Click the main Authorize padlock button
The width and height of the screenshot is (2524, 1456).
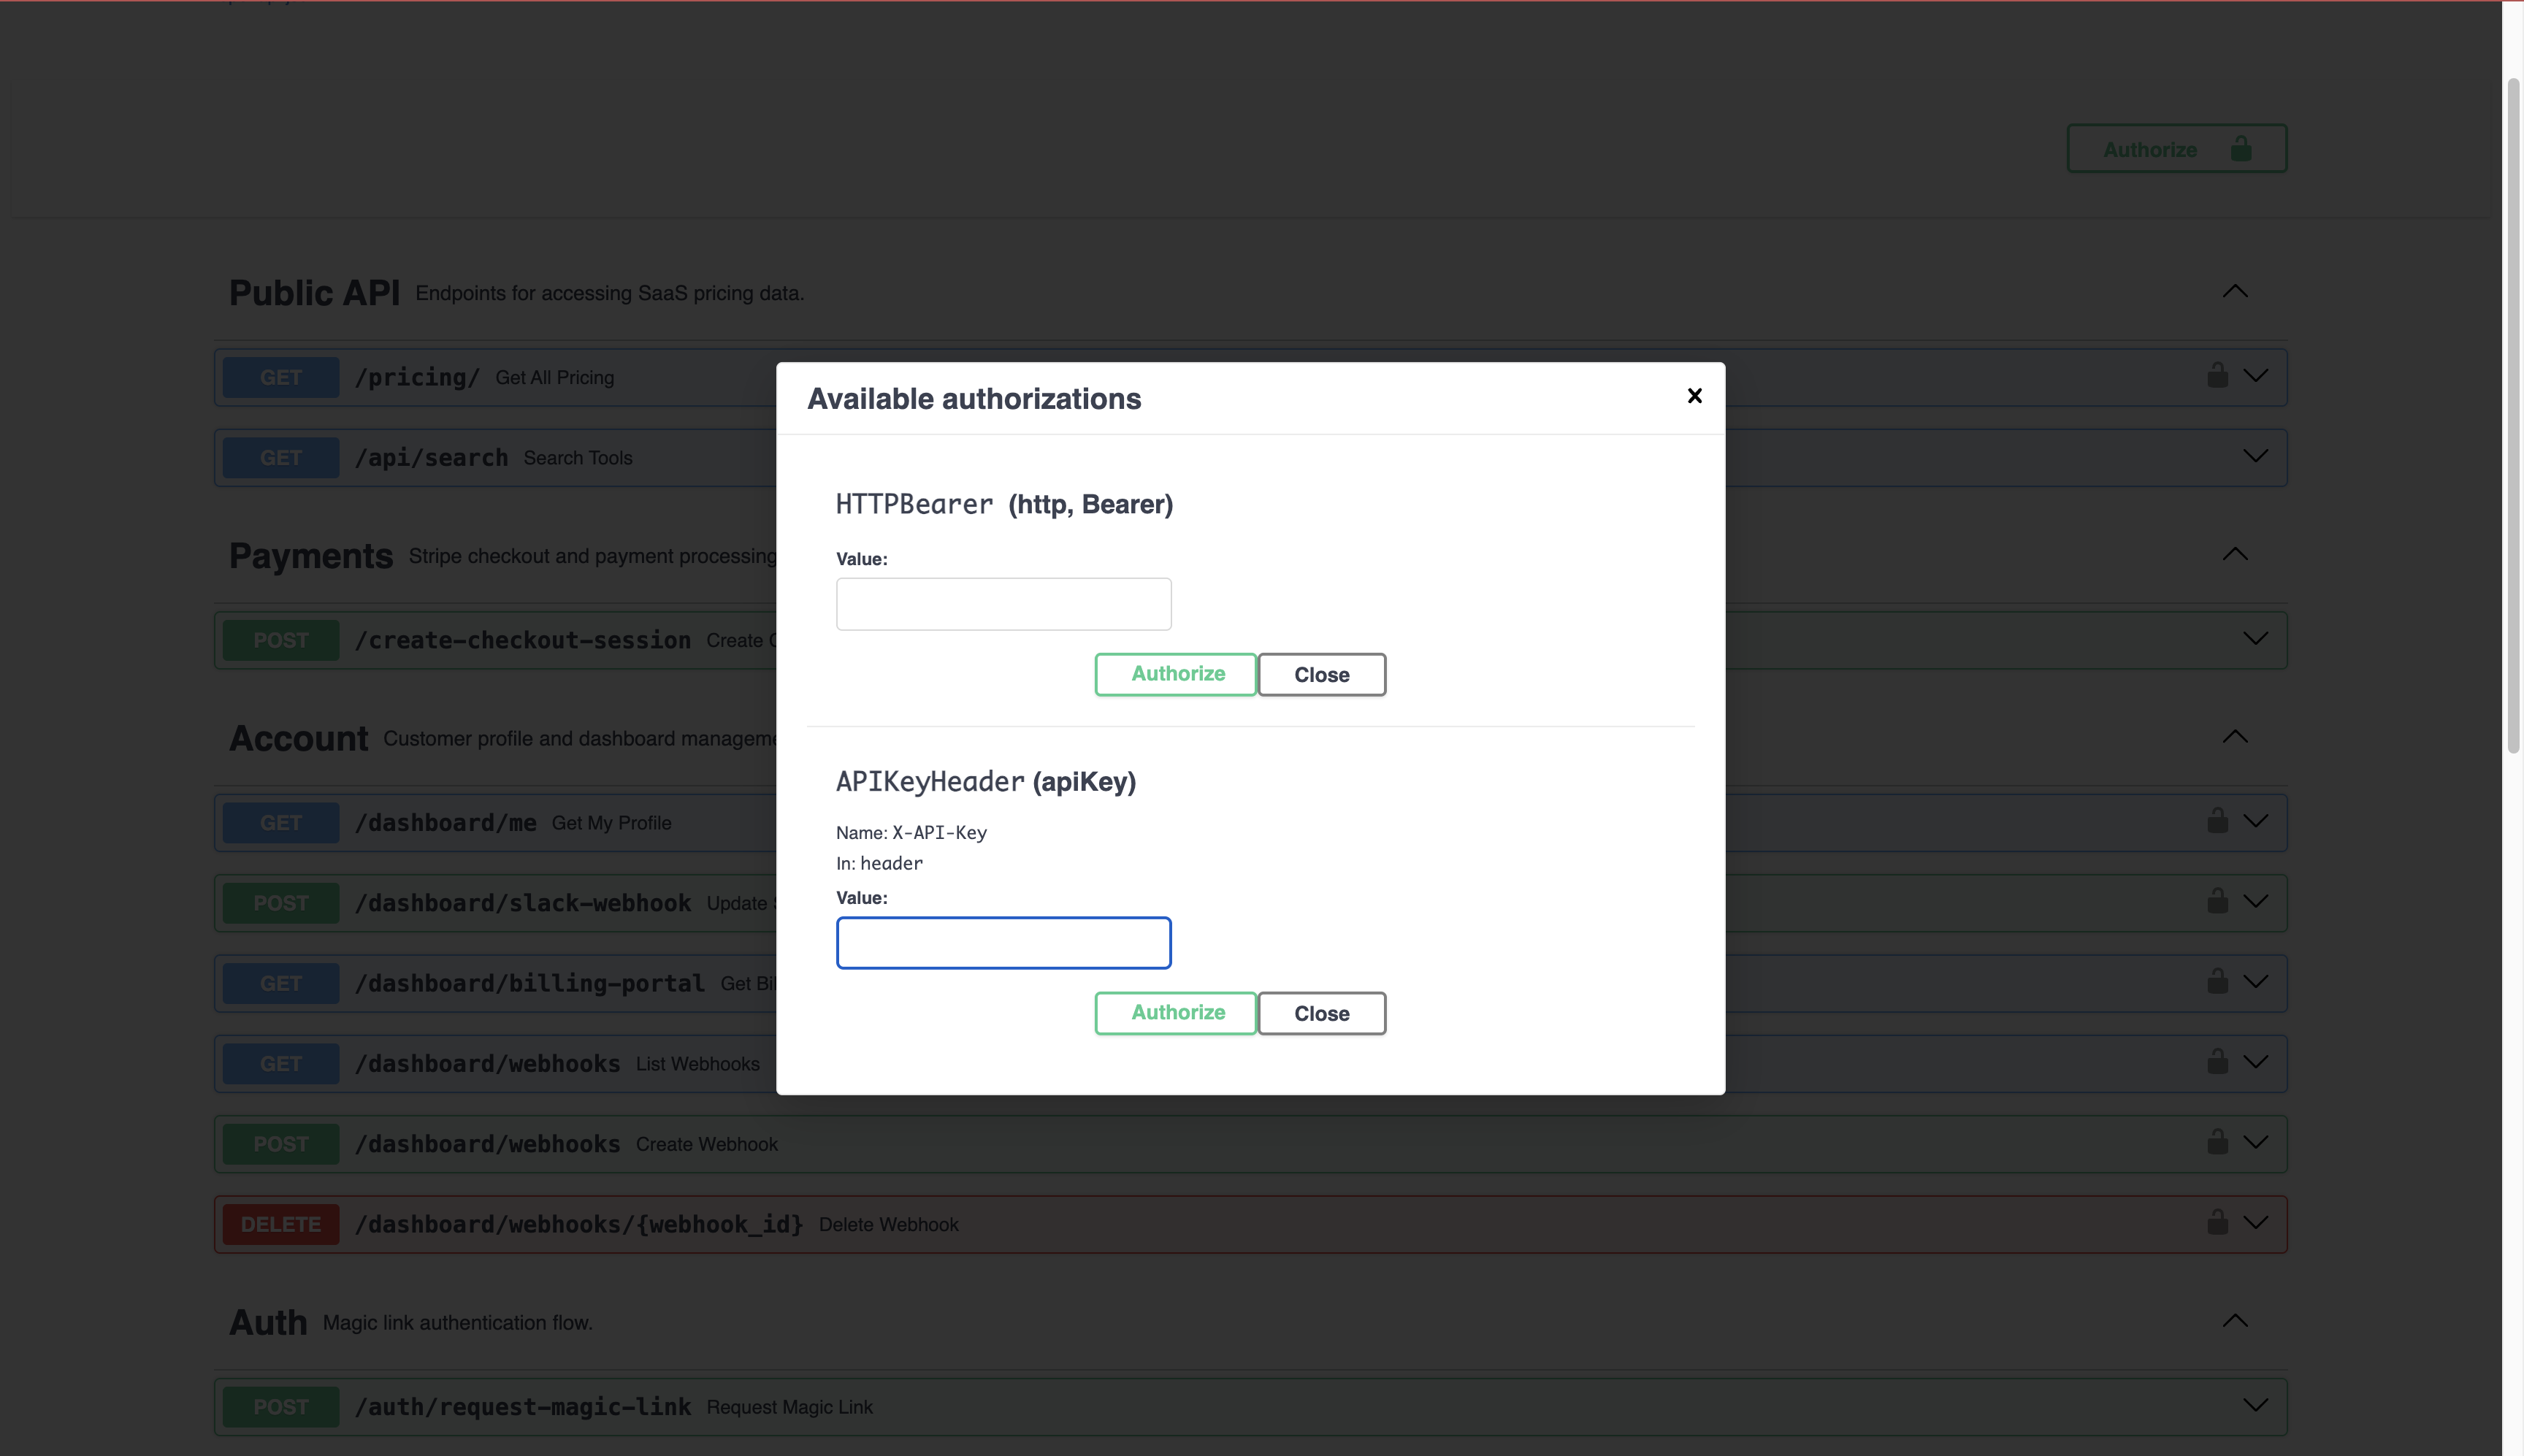click(x=2176, y=148)
